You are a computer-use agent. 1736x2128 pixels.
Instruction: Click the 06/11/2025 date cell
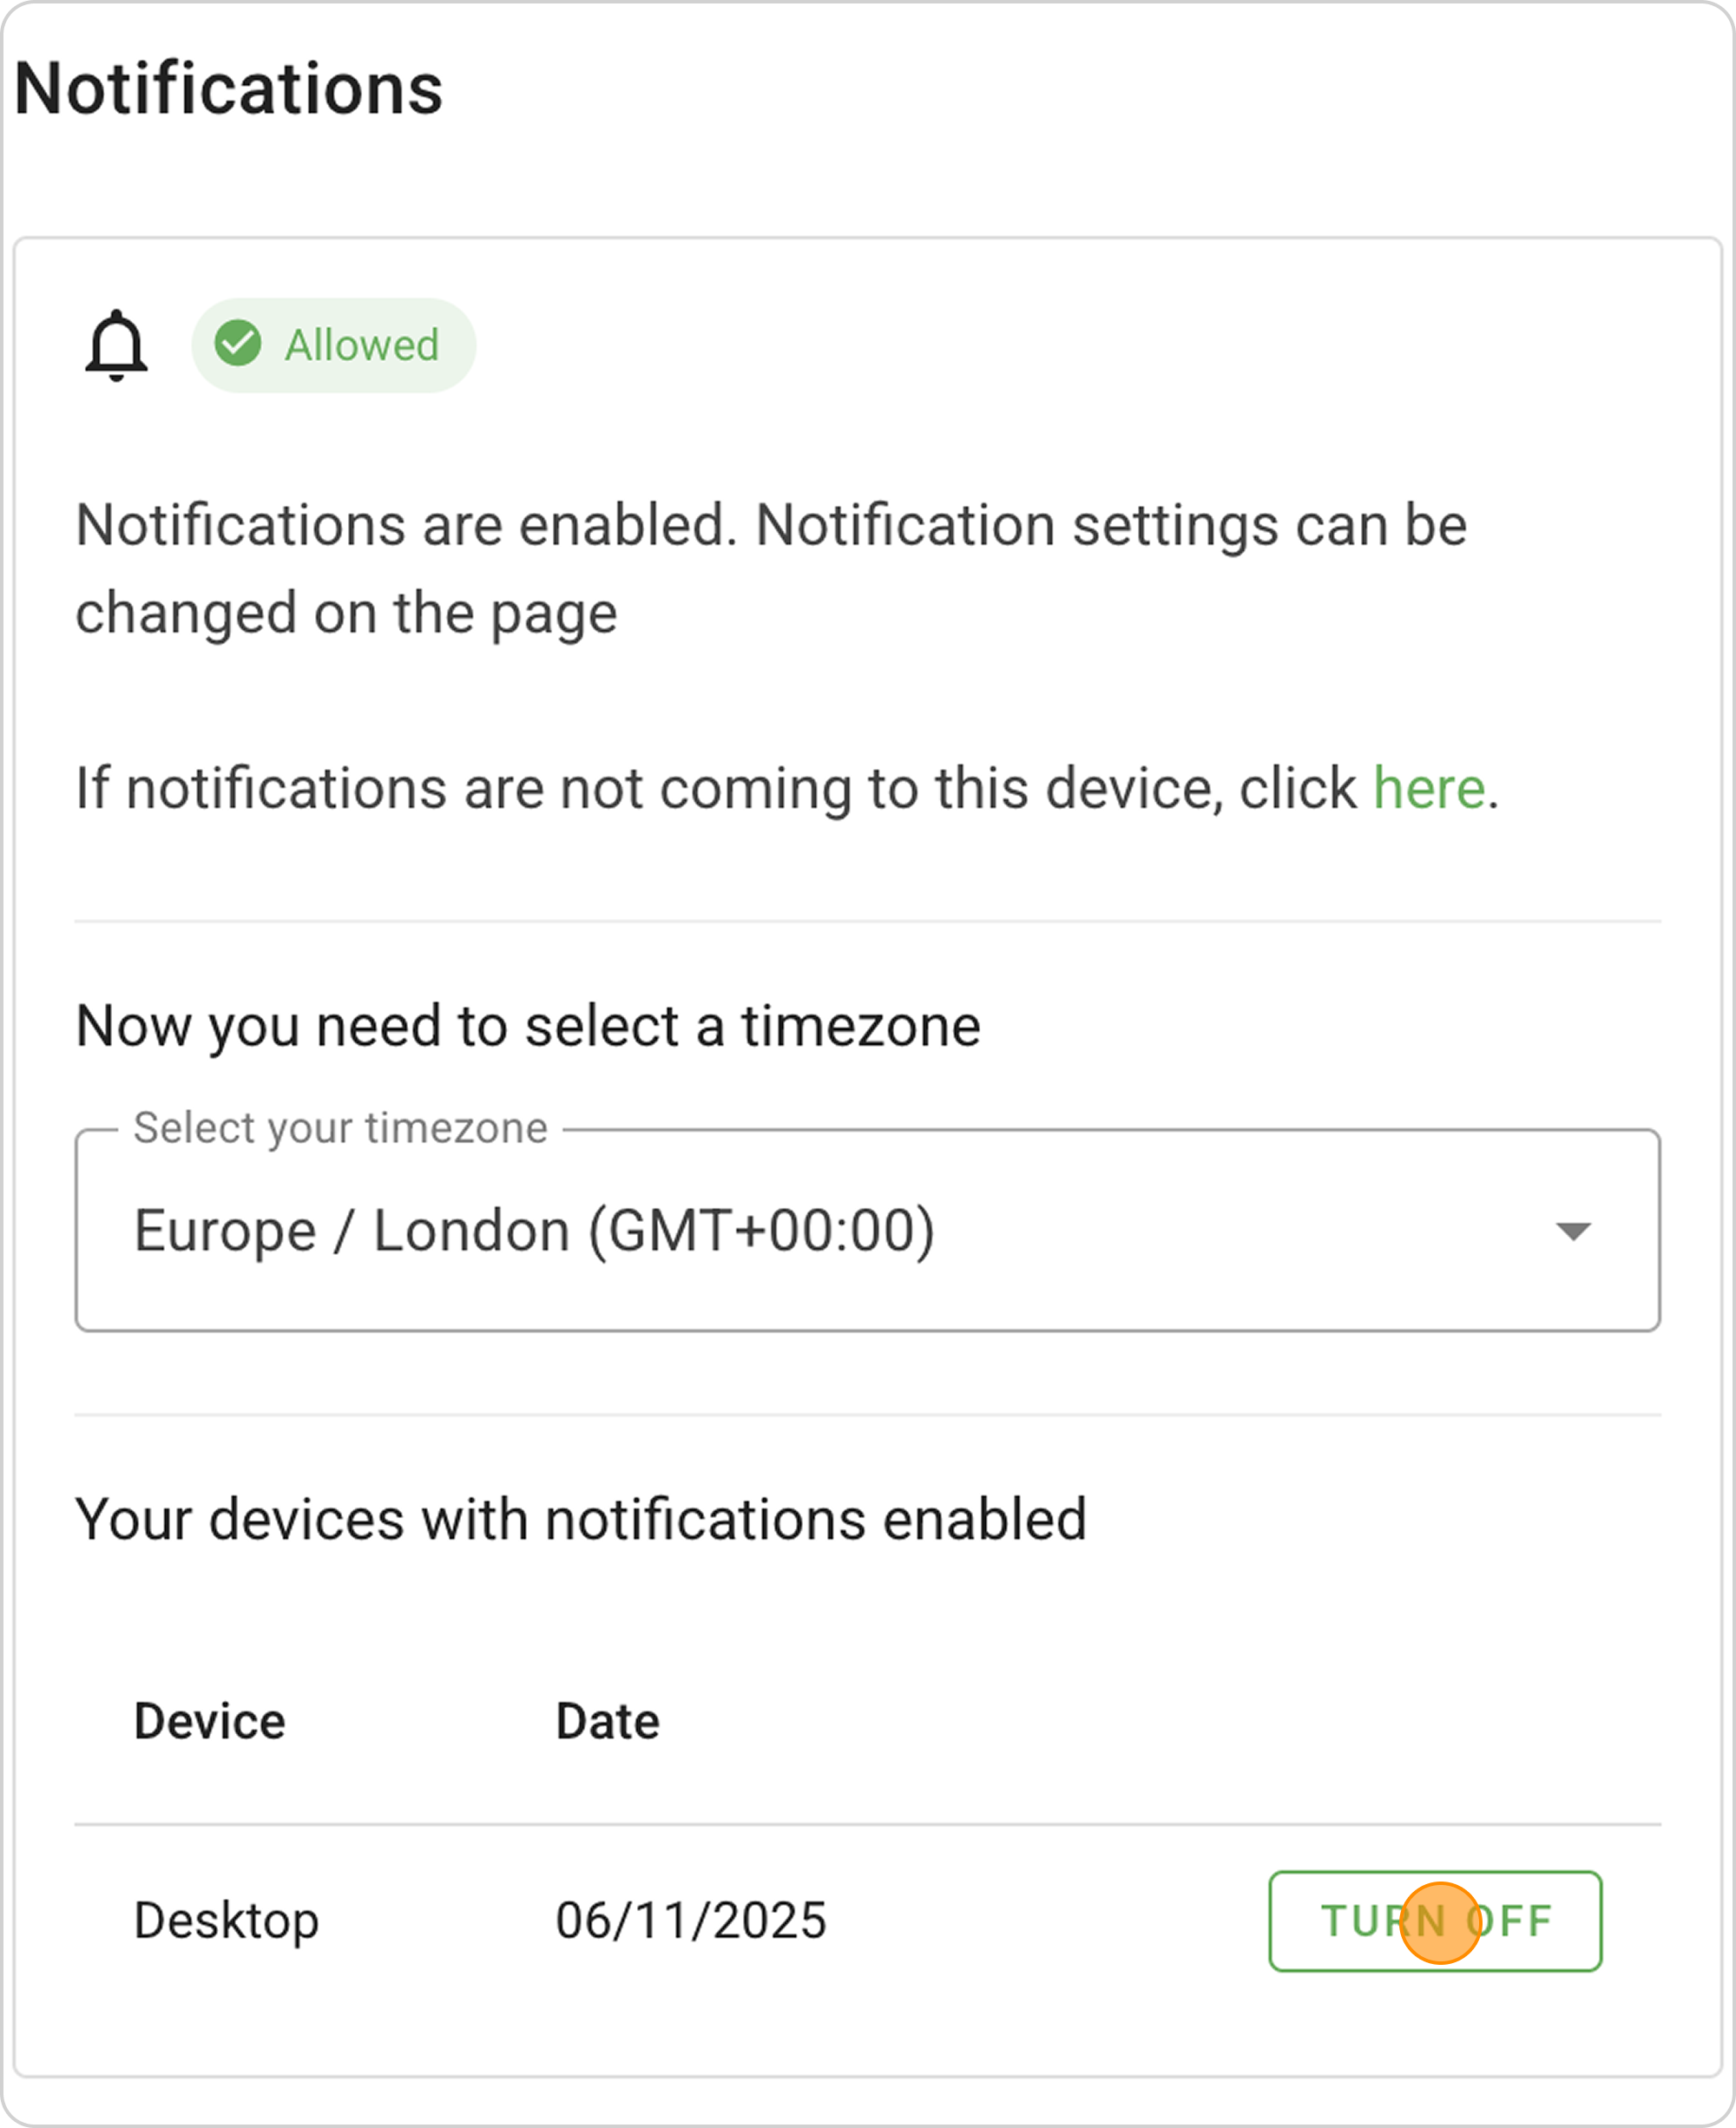[691, 1920]
